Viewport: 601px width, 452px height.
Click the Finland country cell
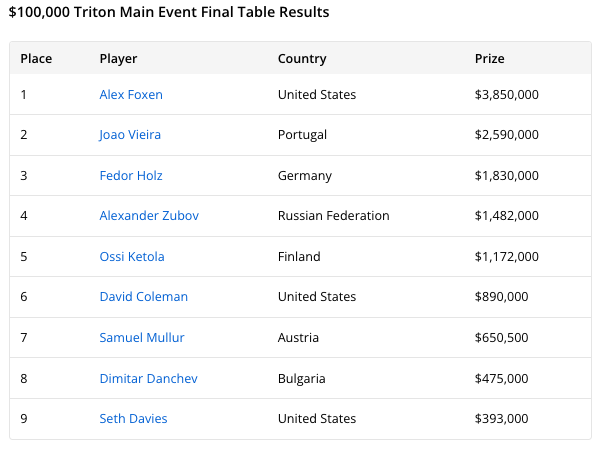pyautogui.click(x=299, y=257)
